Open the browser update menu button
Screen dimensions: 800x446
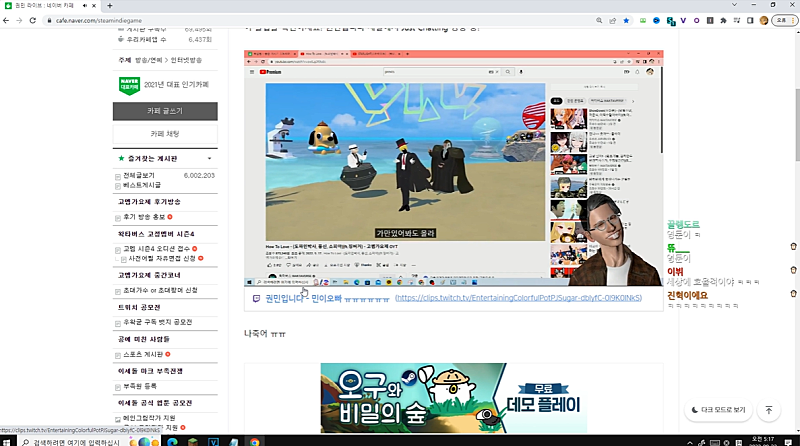[785, 20]
